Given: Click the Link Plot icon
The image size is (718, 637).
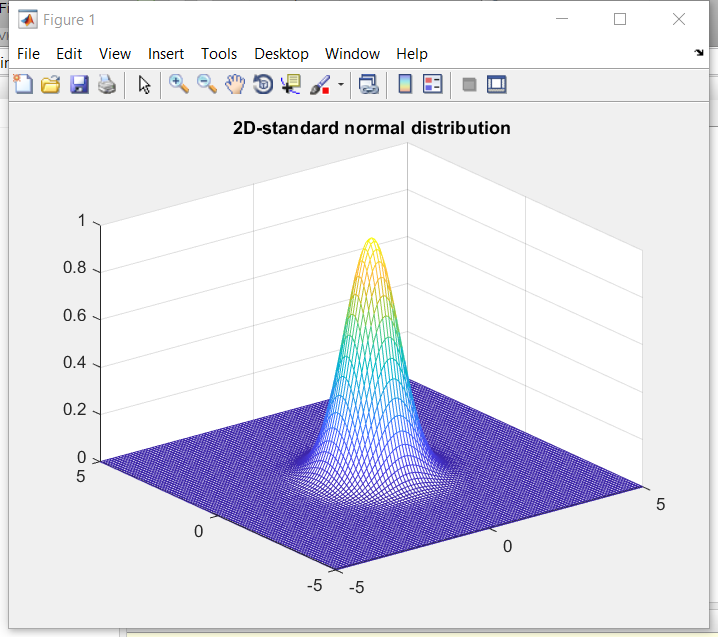Looking at the screenshot, I should (x=369, y=84).
